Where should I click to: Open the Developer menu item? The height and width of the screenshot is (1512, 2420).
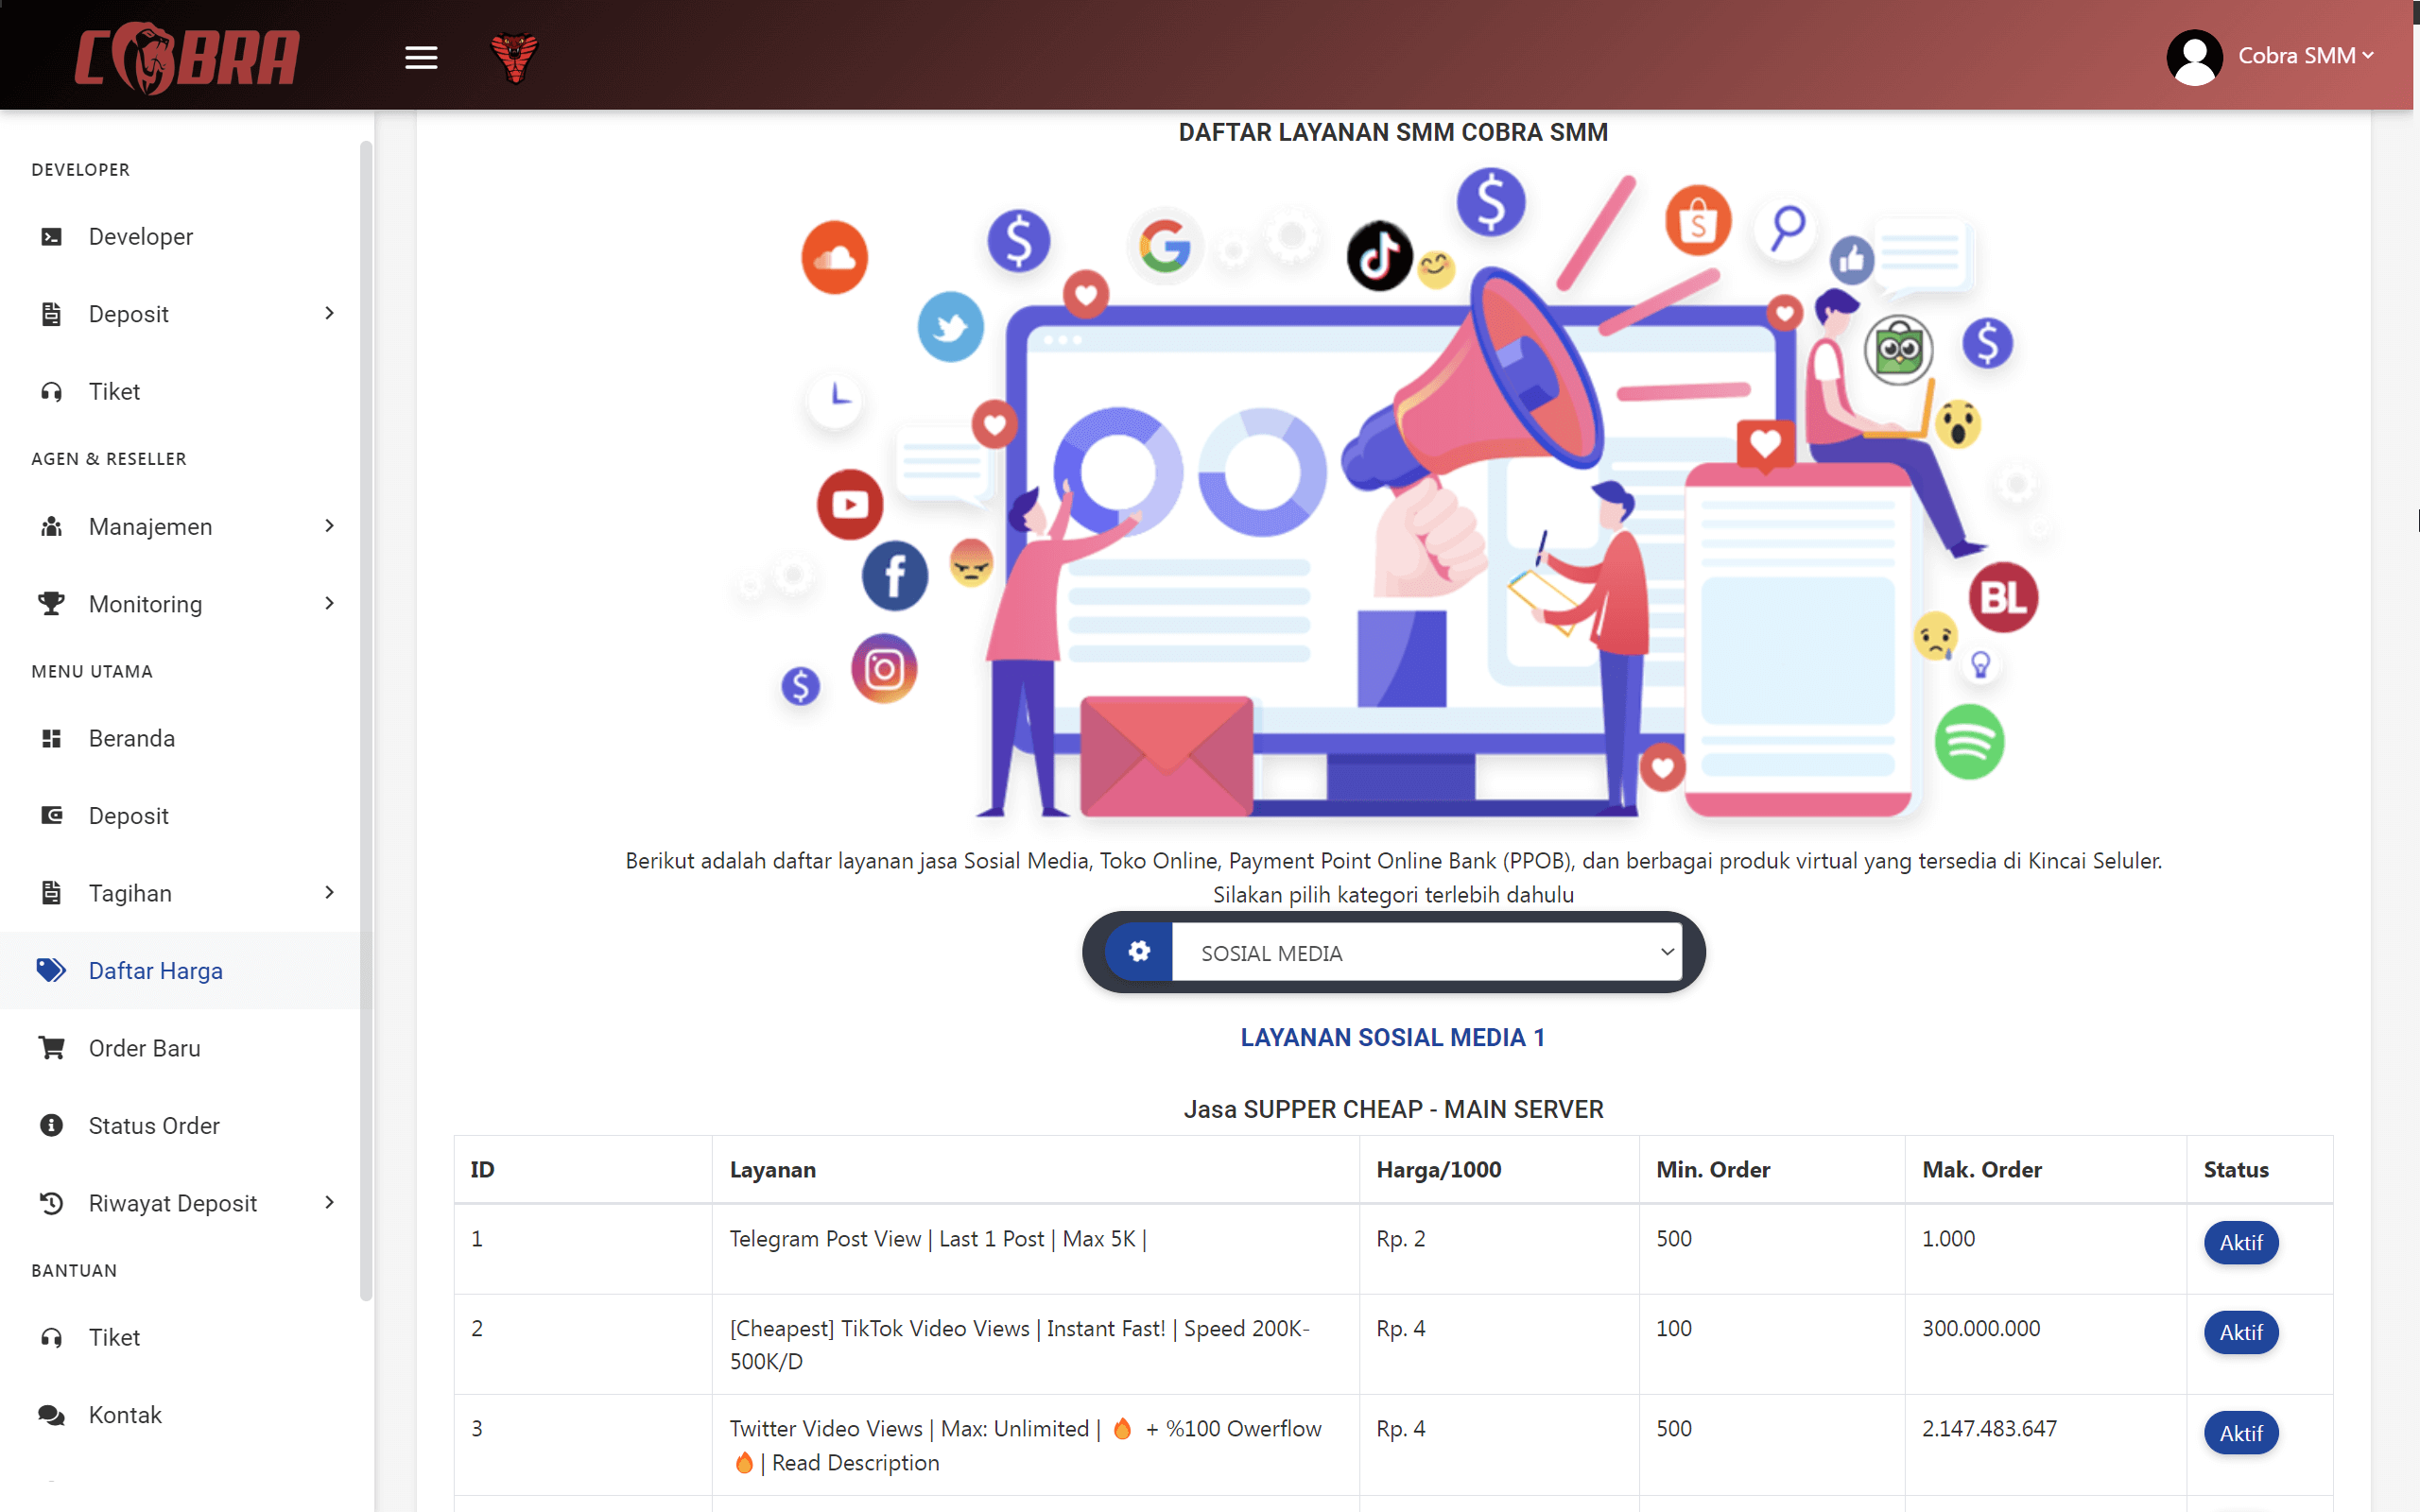[x=141, y=237]
